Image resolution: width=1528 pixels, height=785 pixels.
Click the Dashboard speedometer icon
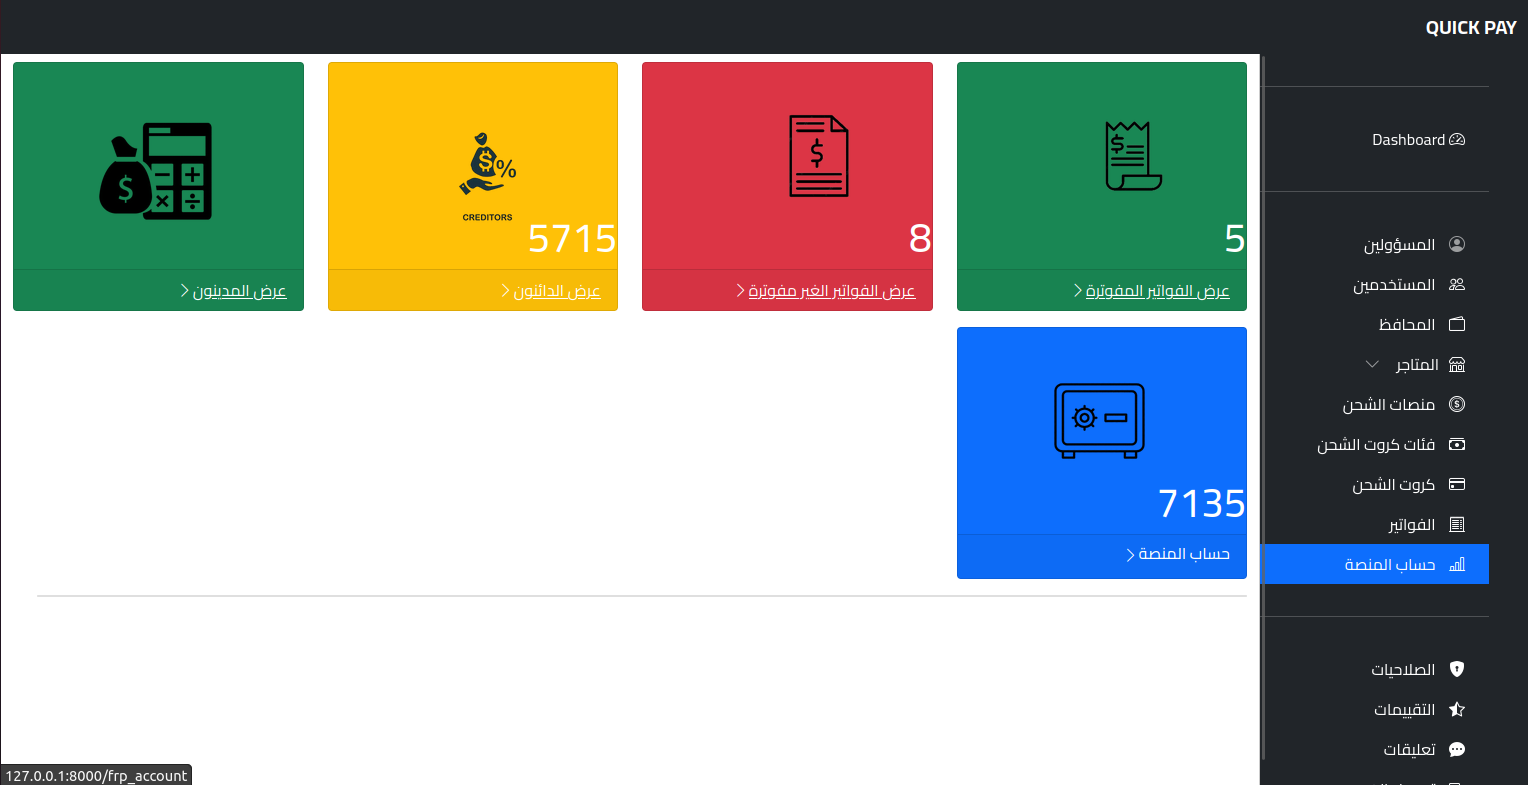(1457, 140)
